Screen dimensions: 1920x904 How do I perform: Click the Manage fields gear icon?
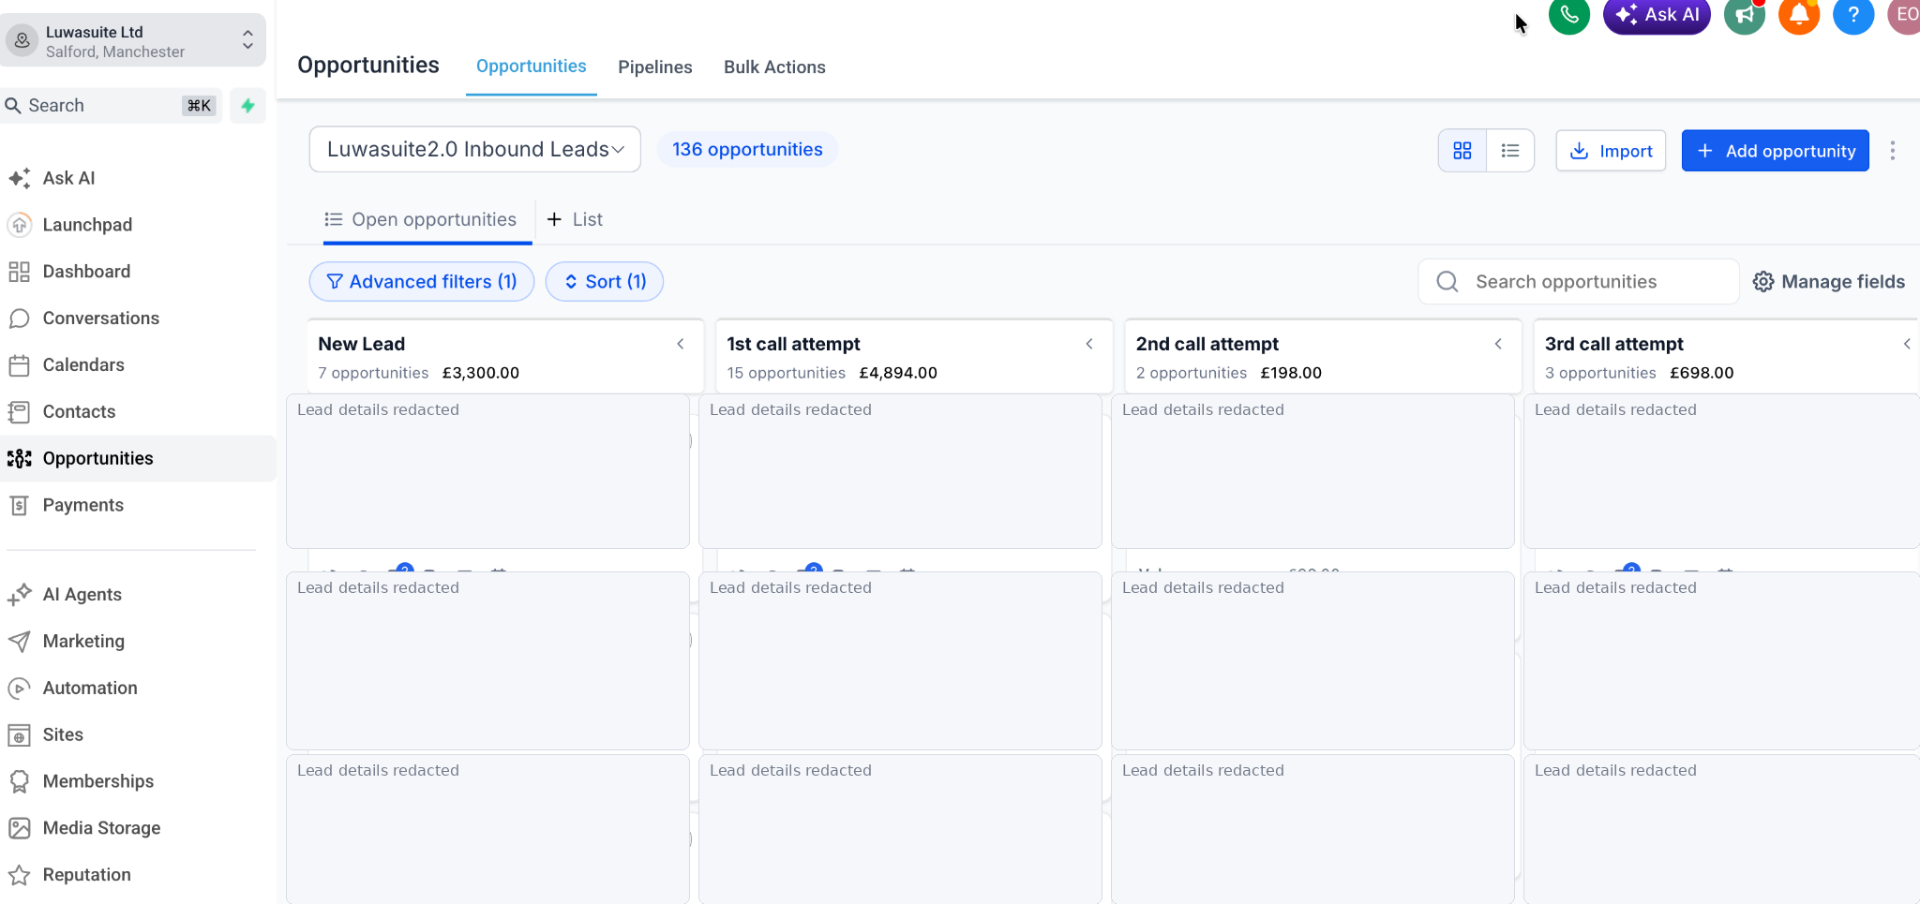[x=1763, y=282]
